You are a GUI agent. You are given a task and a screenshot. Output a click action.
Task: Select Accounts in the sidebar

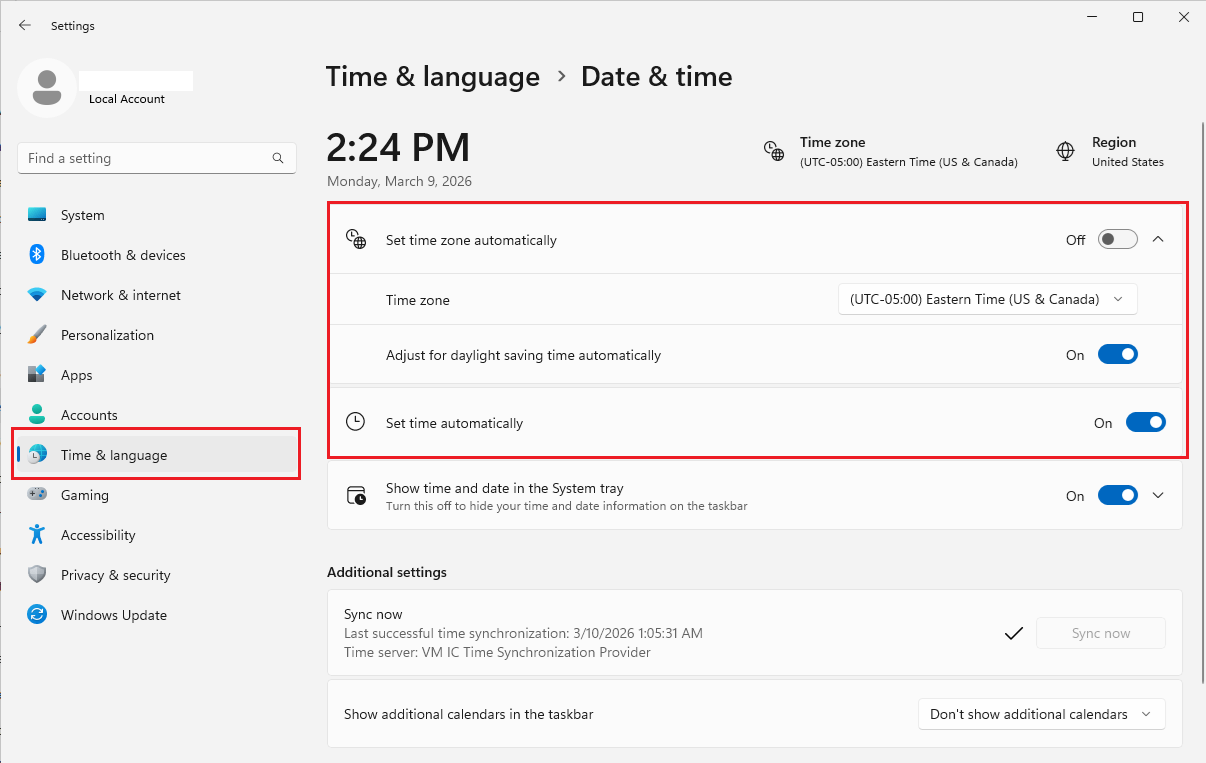tap(157, 415)
